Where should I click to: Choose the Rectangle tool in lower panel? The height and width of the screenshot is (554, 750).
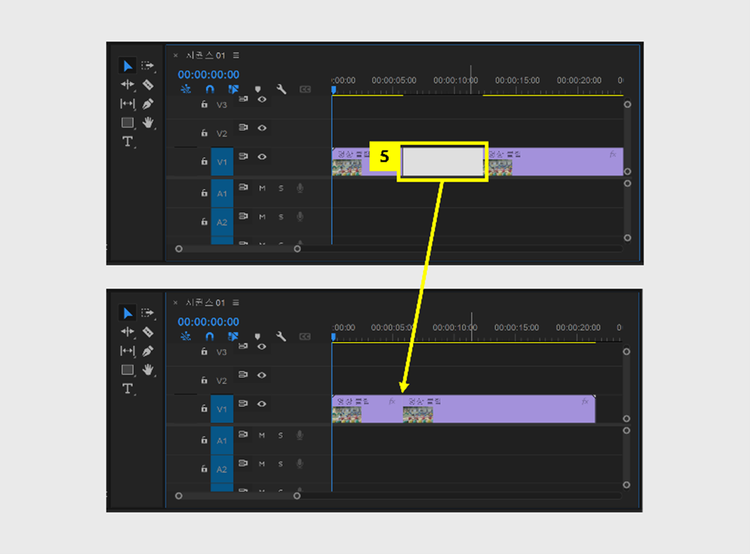point(127,369)
